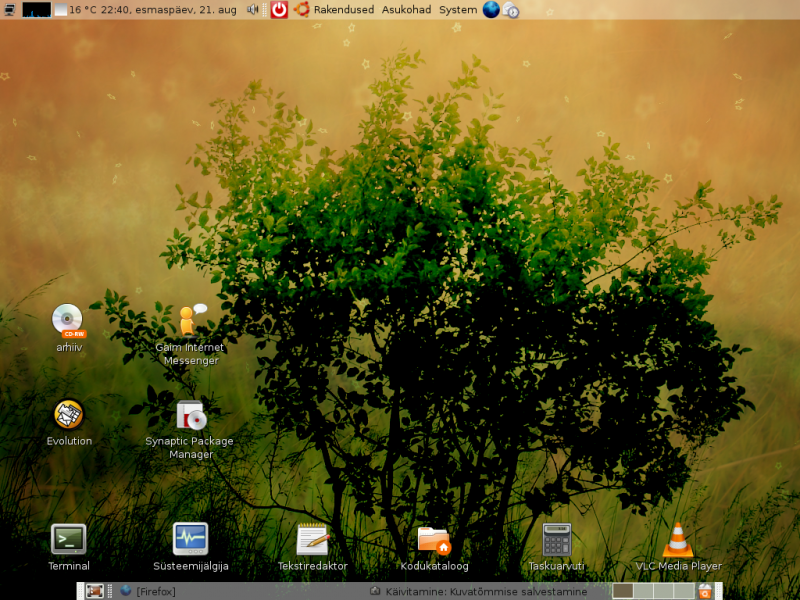Click the computer icon at the panel's left end
This screenshot has height=600, width=800.
coord(10,9)
